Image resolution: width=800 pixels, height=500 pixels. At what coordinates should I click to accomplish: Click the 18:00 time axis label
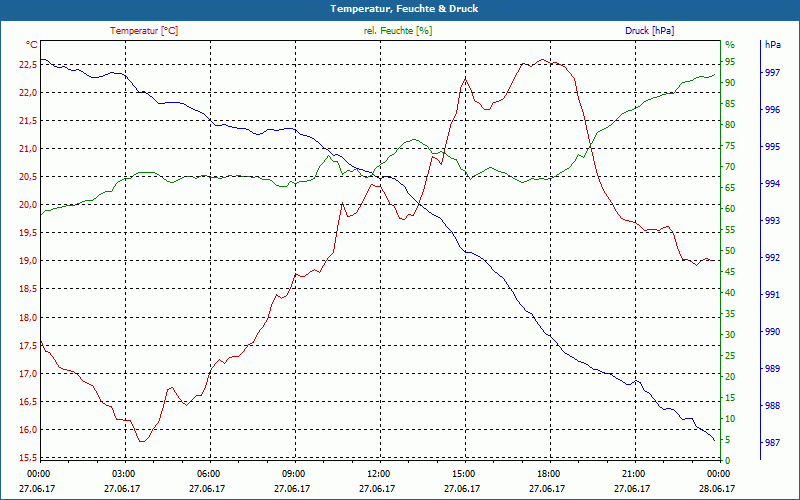click(548, 473)
